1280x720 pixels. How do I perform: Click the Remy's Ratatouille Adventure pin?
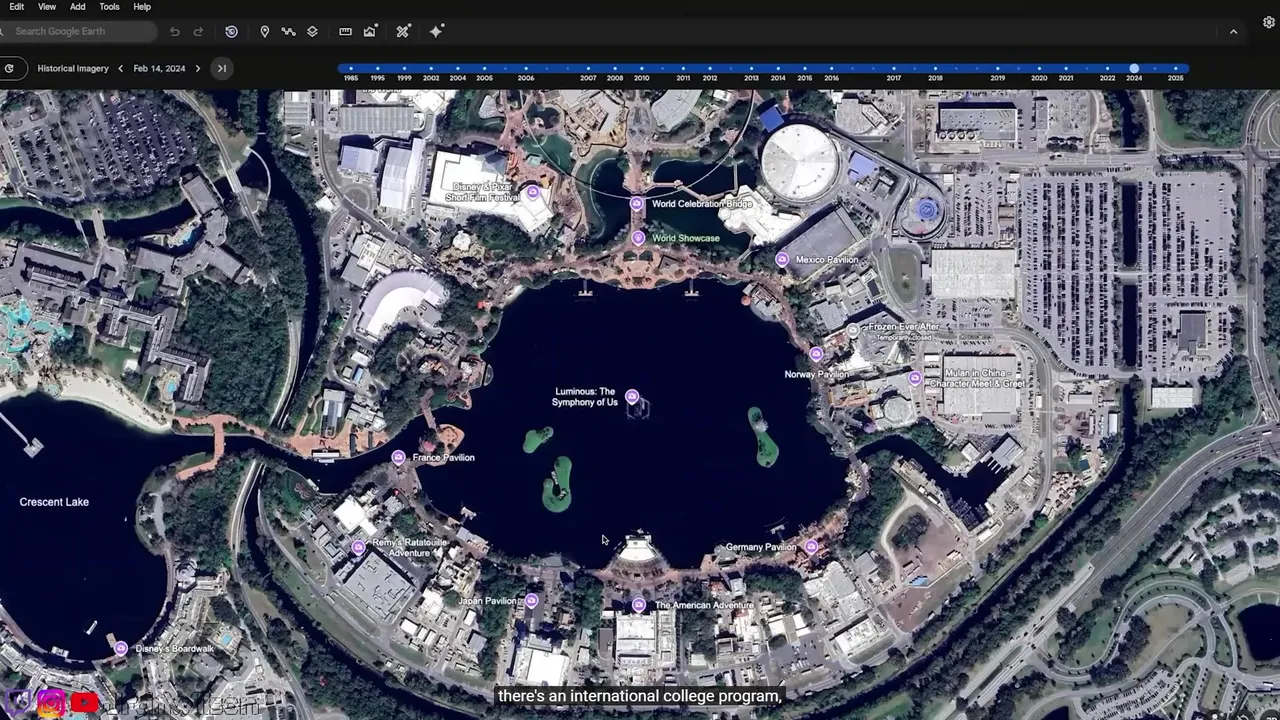point(358,547)
